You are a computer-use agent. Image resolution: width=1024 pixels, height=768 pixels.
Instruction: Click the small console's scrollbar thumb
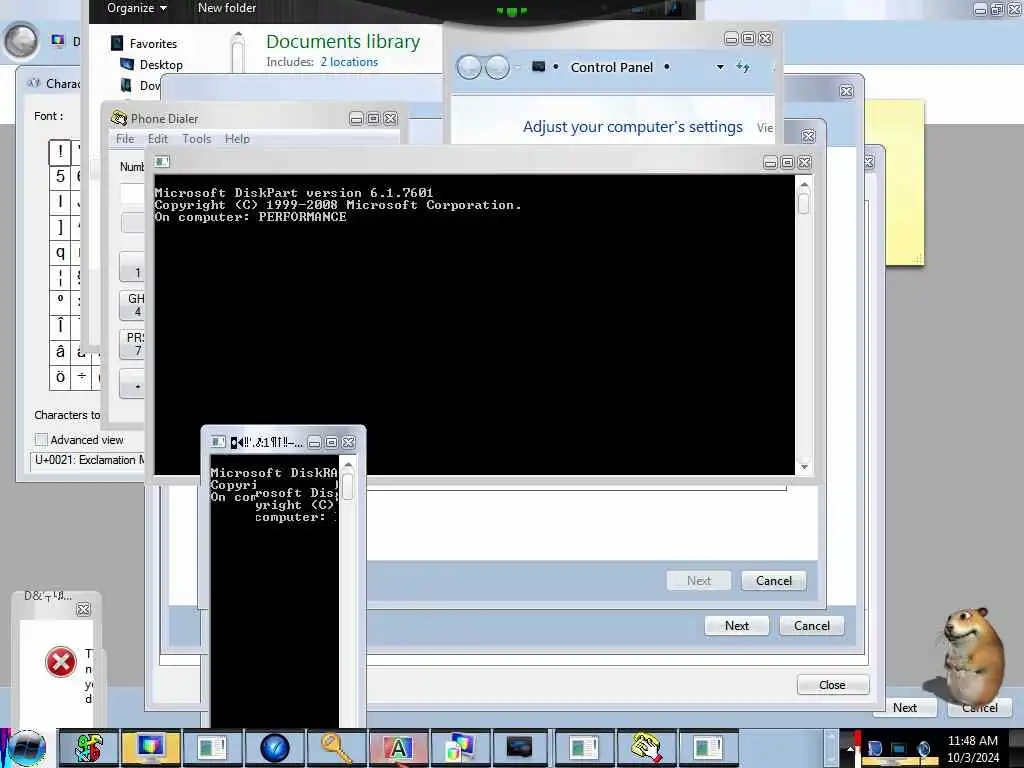click(347, 486)
